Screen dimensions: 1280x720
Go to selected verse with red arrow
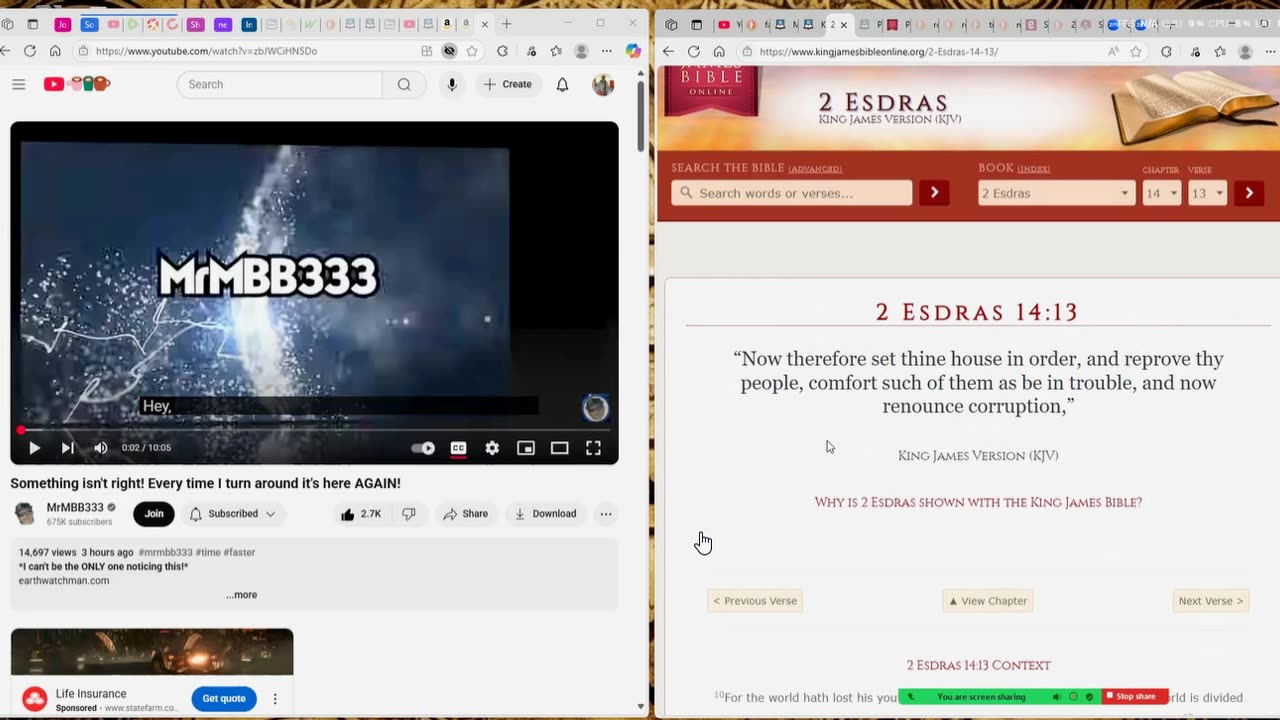pos(1249,193)
